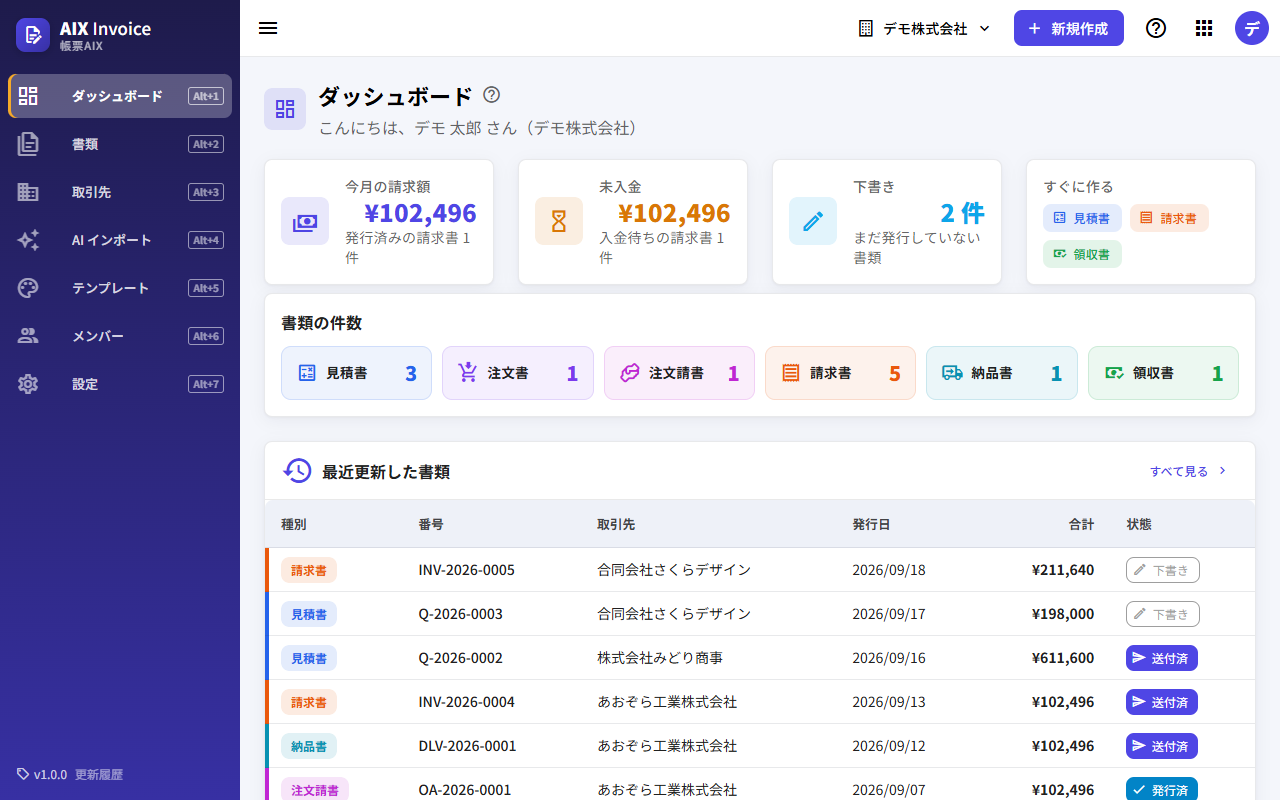Viewport: 1280px width, 800px height.
Task: Open the 今月の請求額 summary card amount
Action: [420, 213]
